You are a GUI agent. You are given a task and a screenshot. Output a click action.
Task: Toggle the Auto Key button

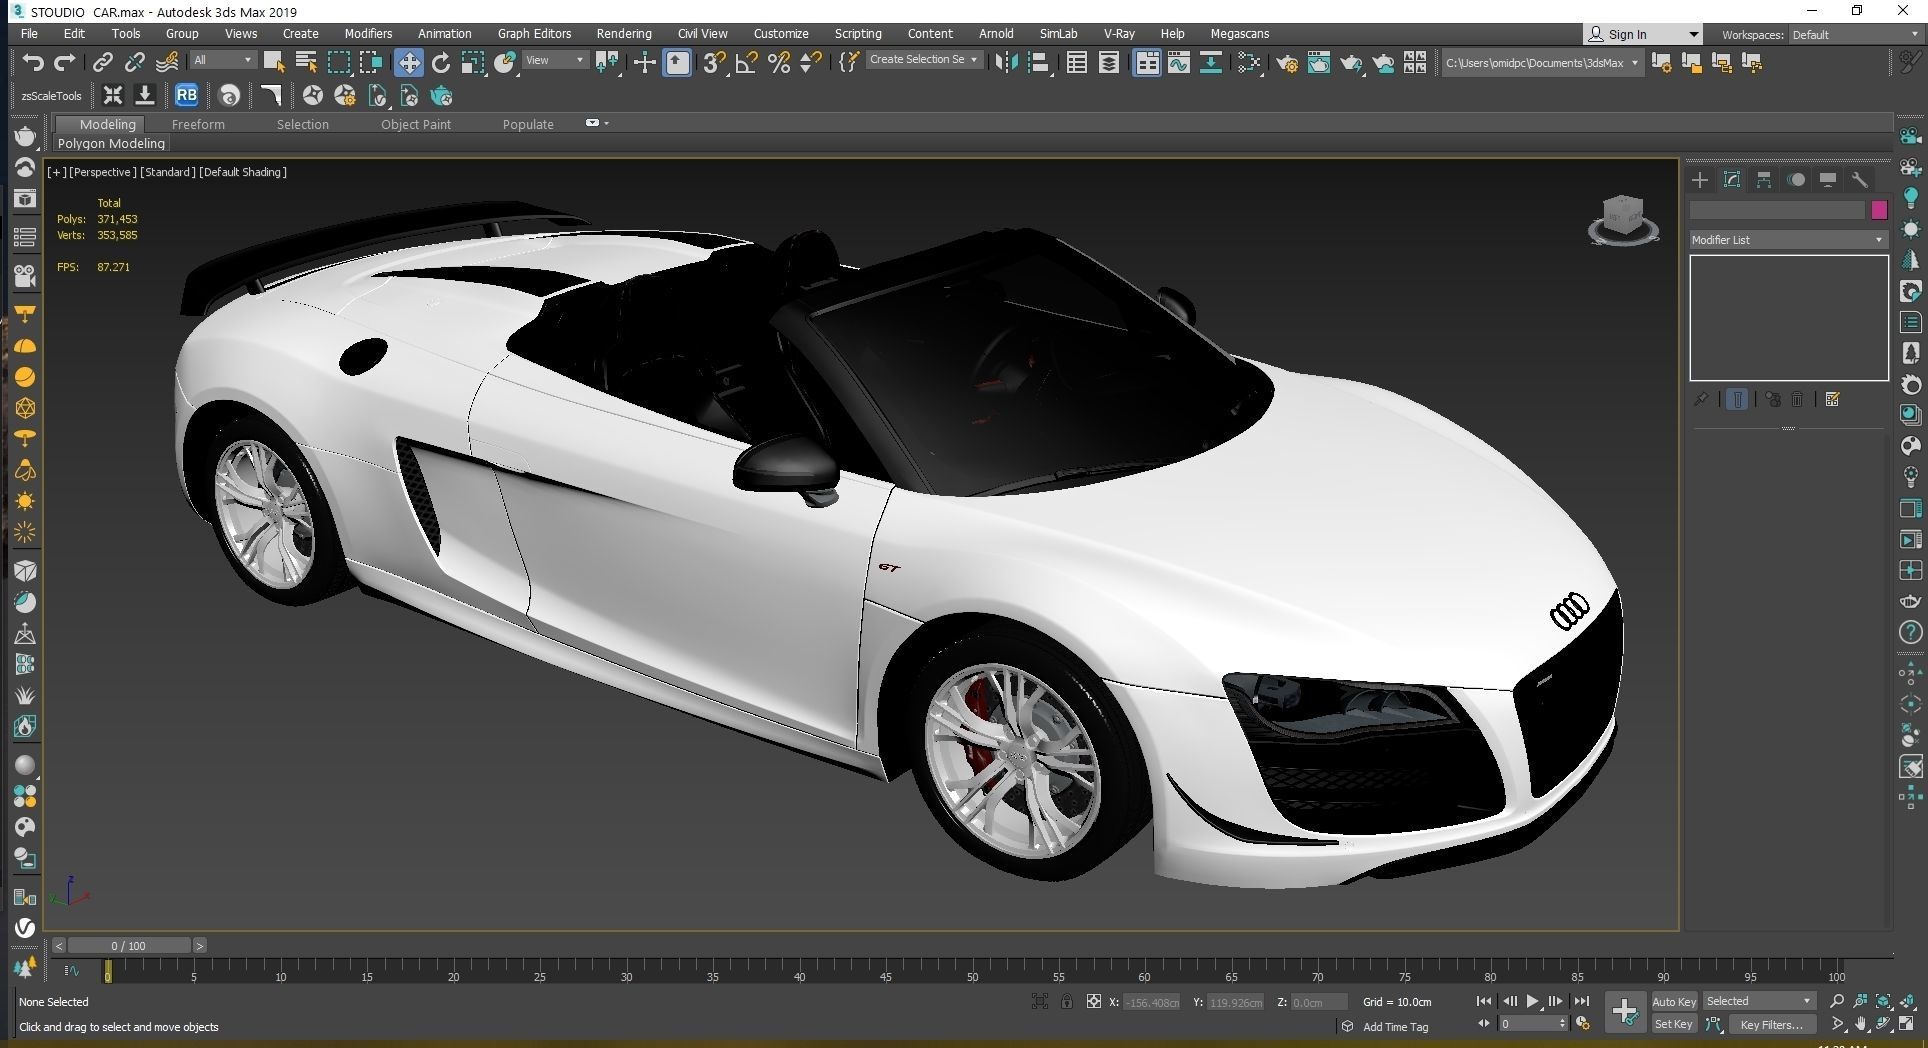1674,1001
